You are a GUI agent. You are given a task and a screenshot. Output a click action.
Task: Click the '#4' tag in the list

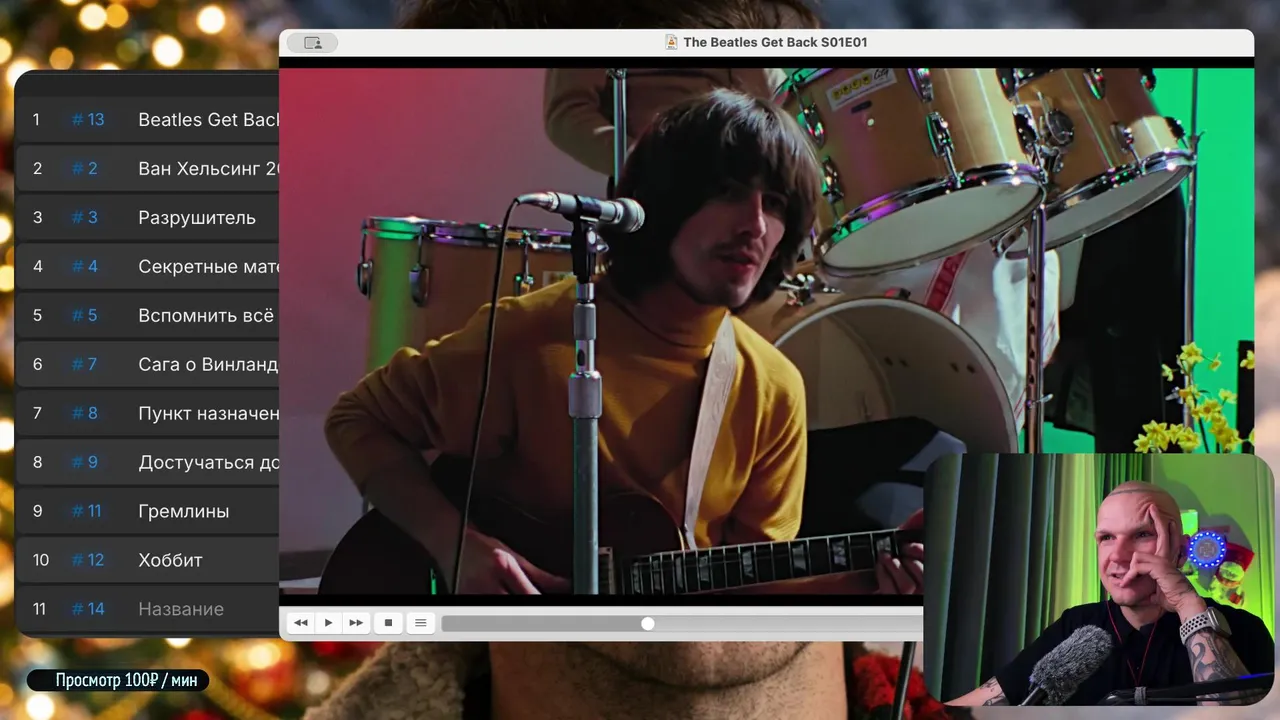tap(85, 266)
